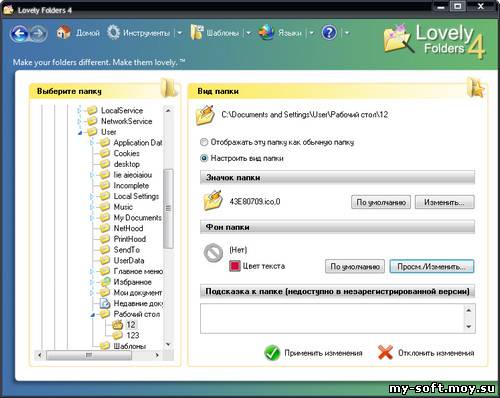Screen dimensions: 500x398
Task: Click the folder icon beside SendTo
Action: (105, 249)
